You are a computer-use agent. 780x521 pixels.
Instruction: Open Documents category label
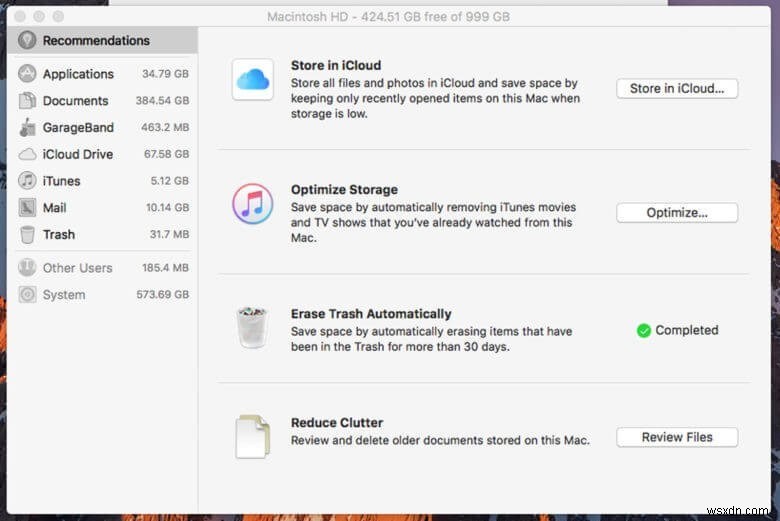point(76,101)
